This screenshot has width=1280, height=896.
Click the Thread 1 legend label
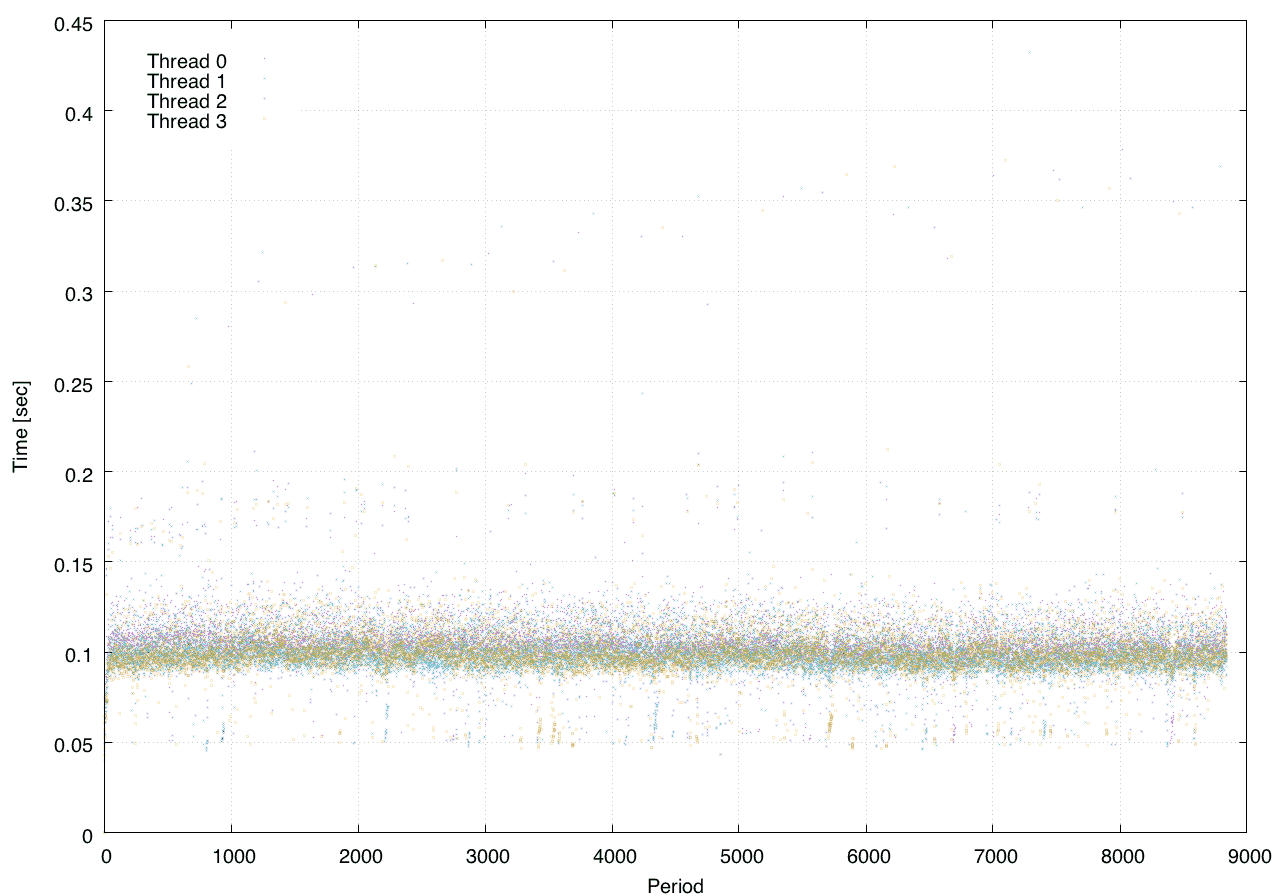pyautogui.click(x=187, y=81)
